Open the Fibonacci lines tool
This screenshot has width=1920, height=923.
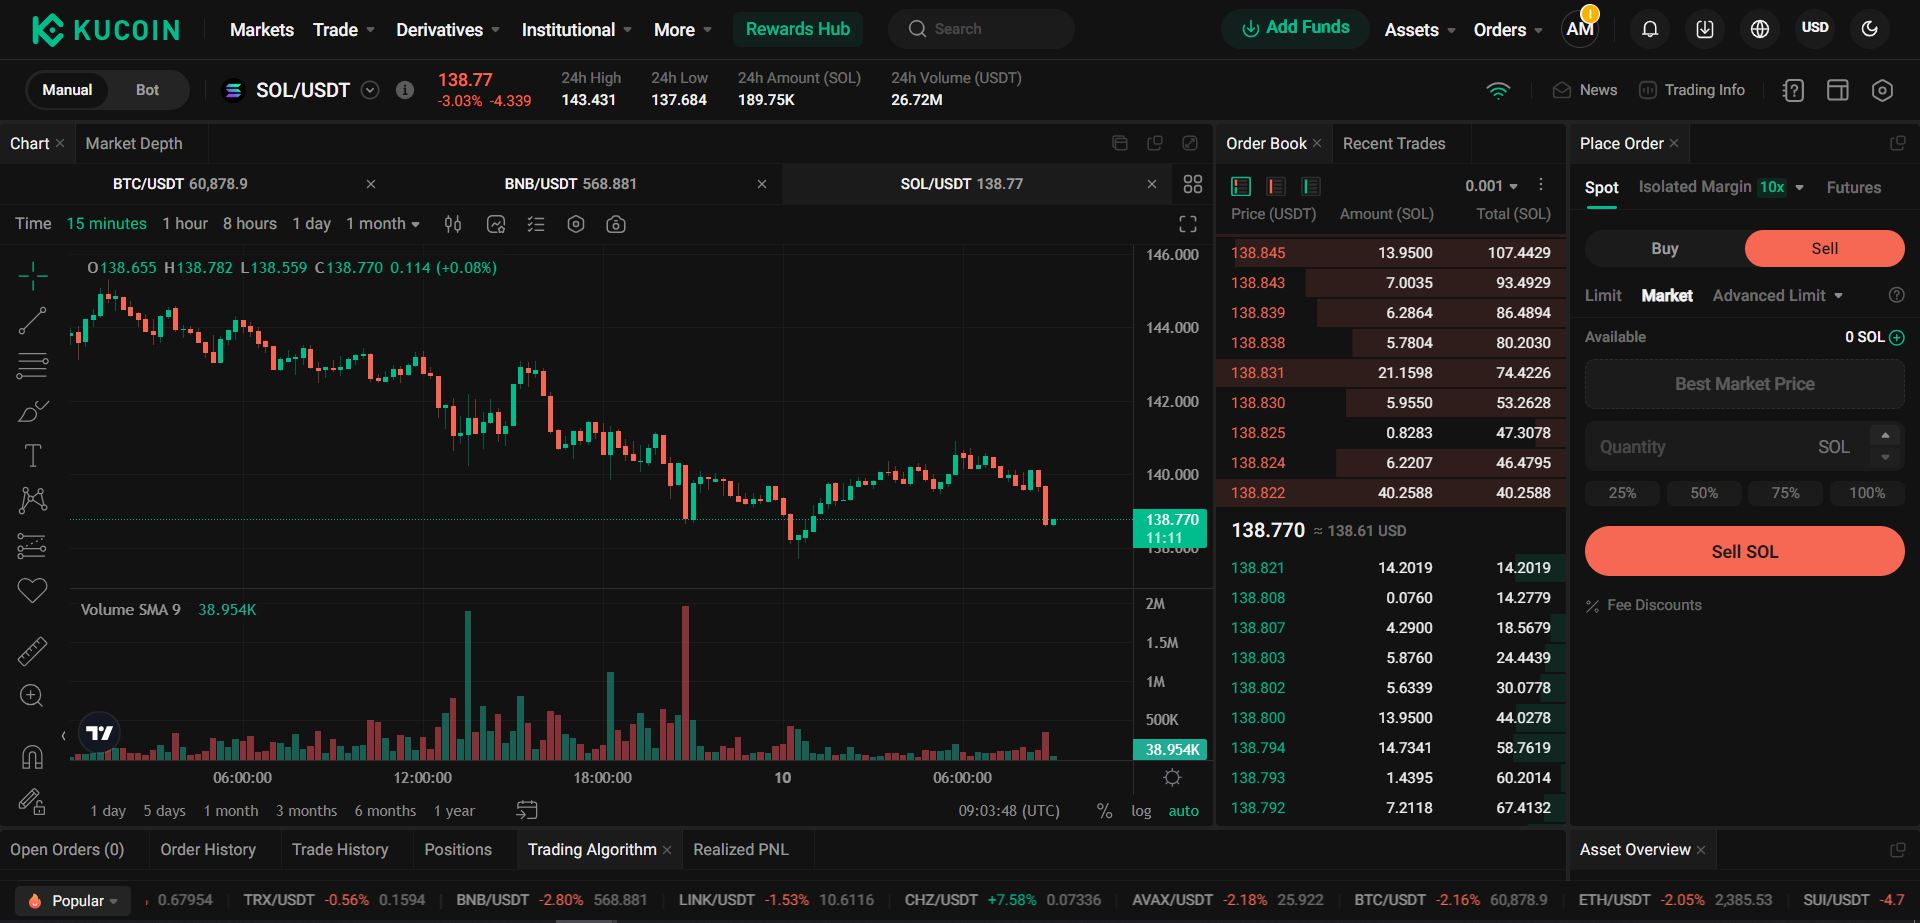(32, 366)
